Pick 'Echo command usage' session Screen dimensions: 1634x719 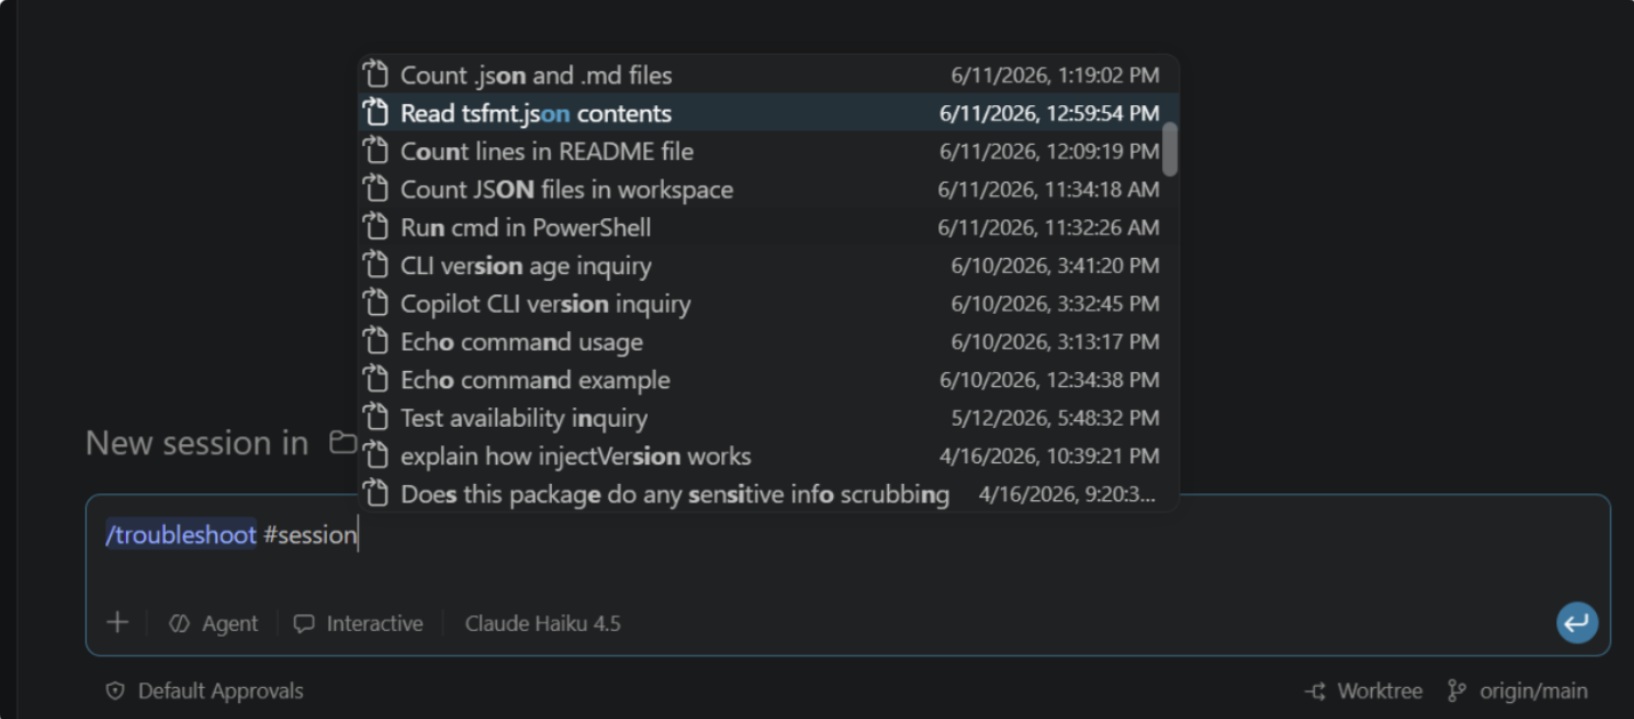coord(768,341)
